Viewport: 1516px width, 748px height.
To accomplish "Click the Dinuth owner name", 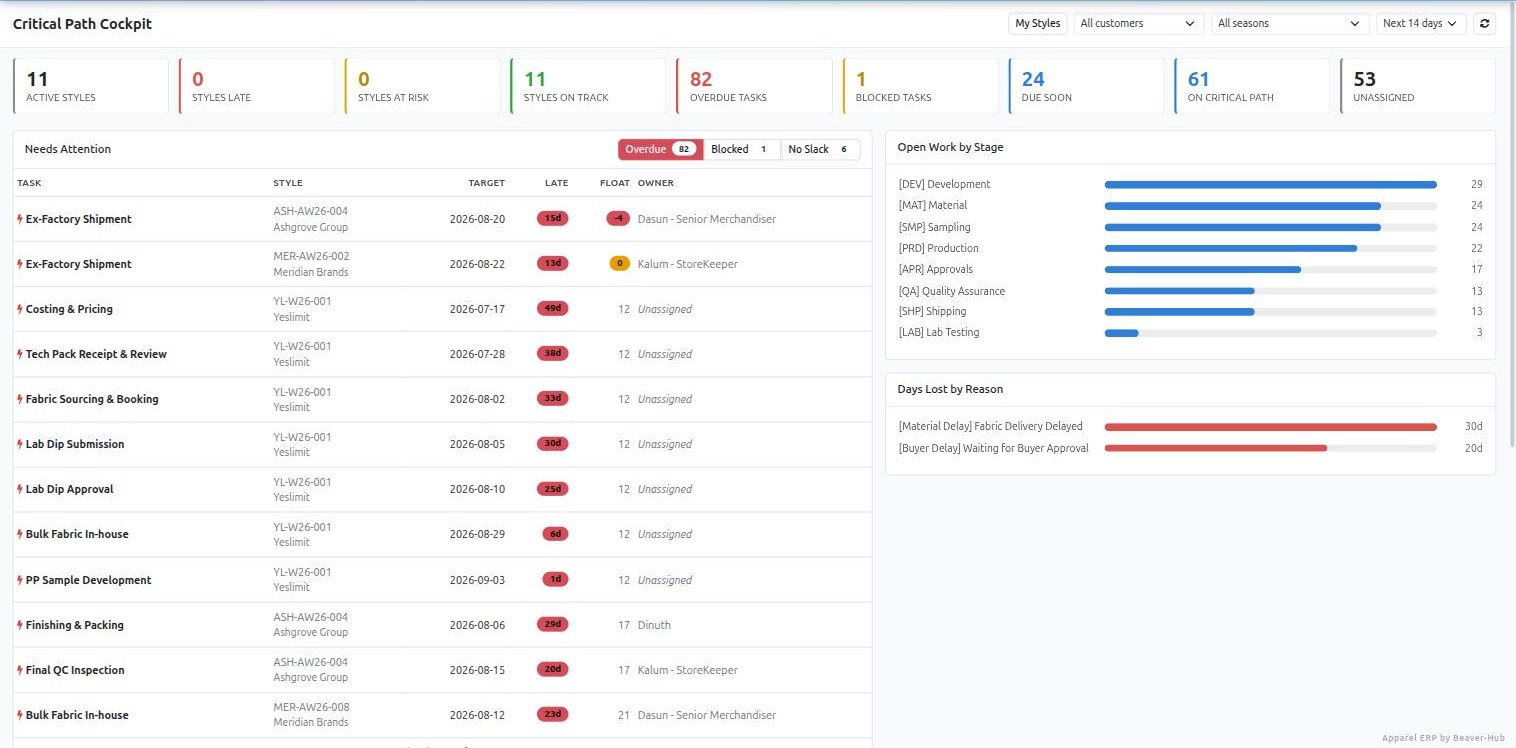I will coord(654,625).
